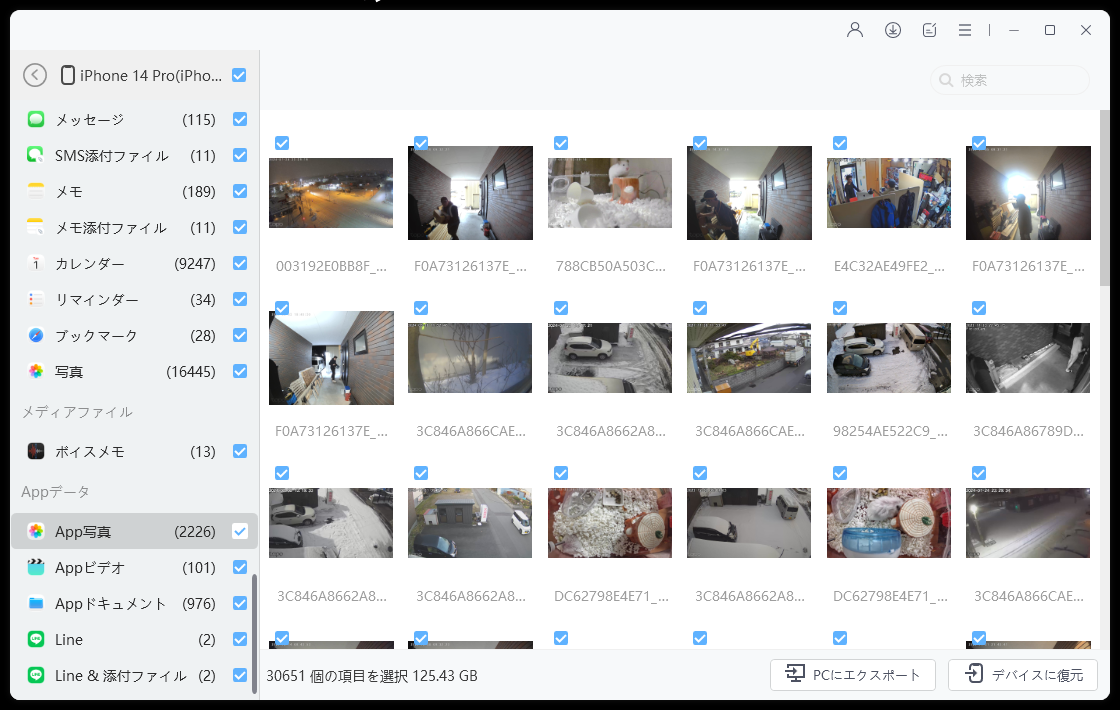Click the SMS添付ファイル icon
Screen dimensions: 1120x710
(x=36, y=155)
